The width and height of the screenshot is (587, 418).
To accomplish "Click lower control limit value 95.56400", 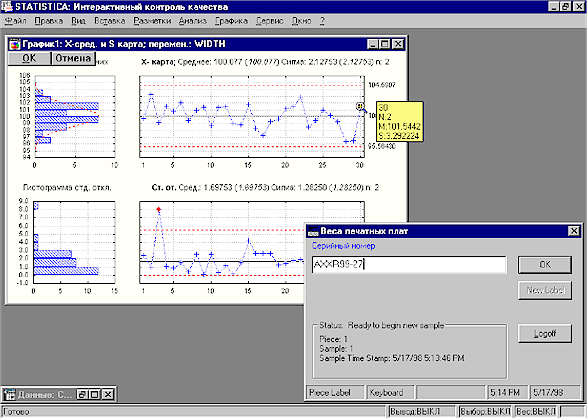I will (x=382, y=146).
